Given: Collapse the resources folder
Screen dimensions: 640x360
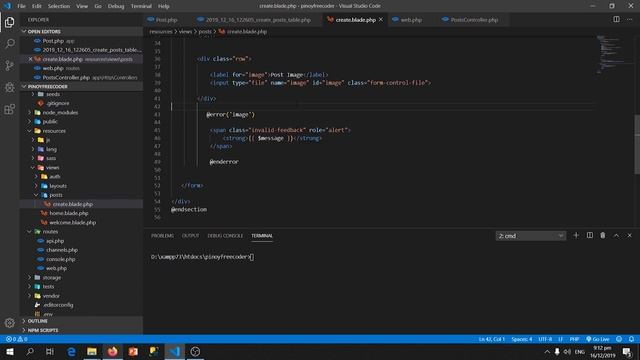Looking at the screenshot, I should [82, 131].
